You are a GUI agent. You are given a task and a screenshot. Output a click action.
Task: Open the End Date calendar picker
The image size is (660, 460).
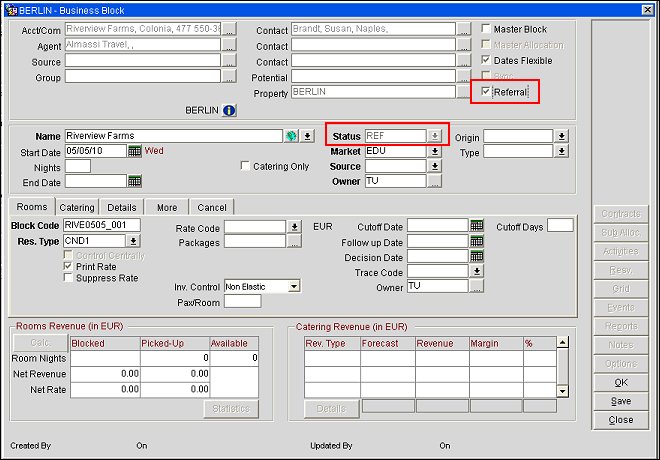(x=135, y=181)
